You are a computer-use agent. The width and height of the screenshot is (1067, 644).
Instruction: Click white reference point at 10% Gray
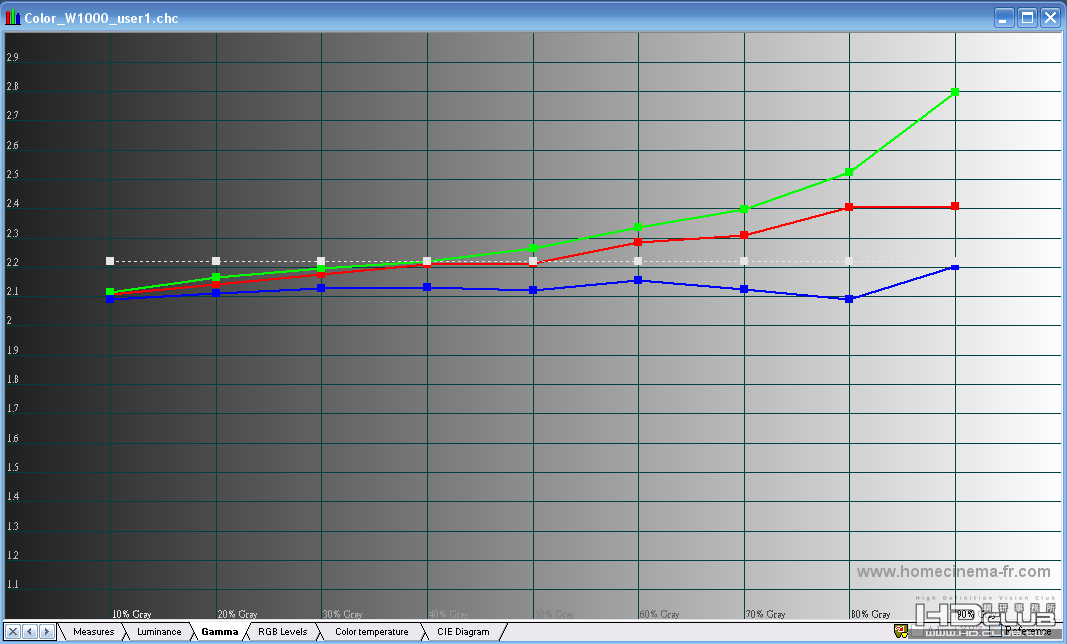110,261
